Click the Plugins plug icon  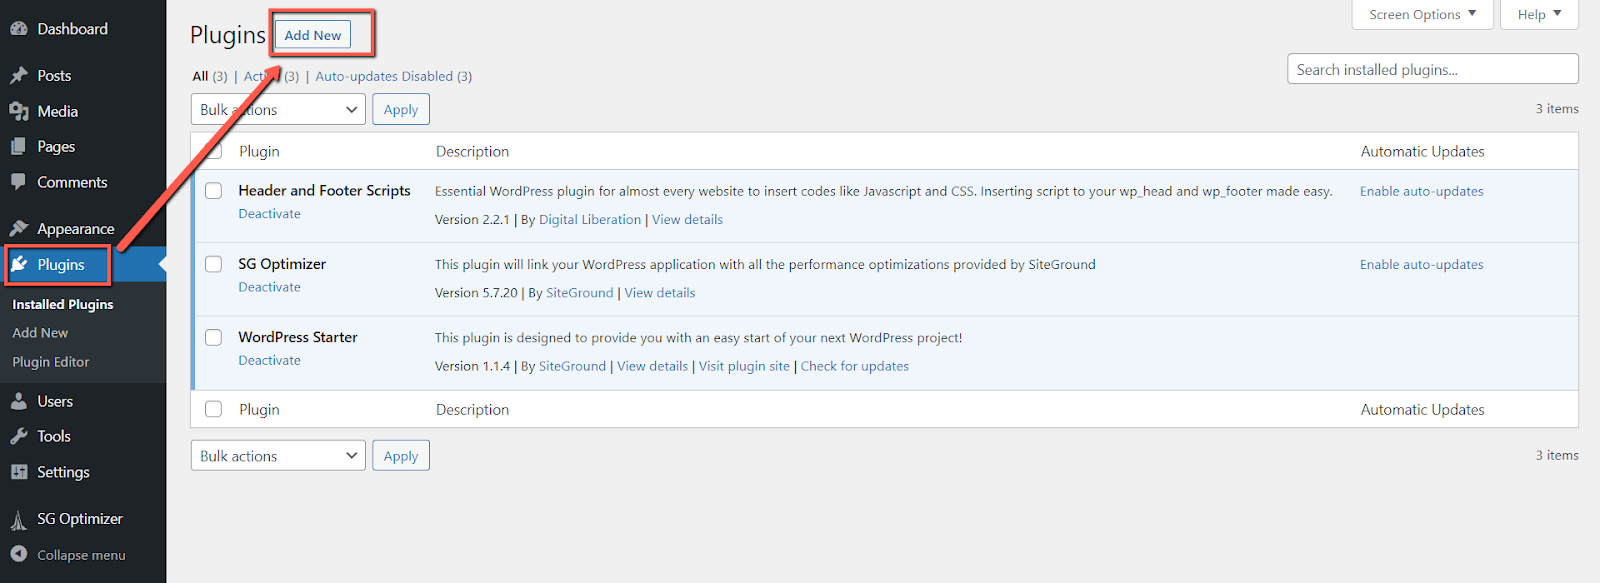tap(19, 264)
